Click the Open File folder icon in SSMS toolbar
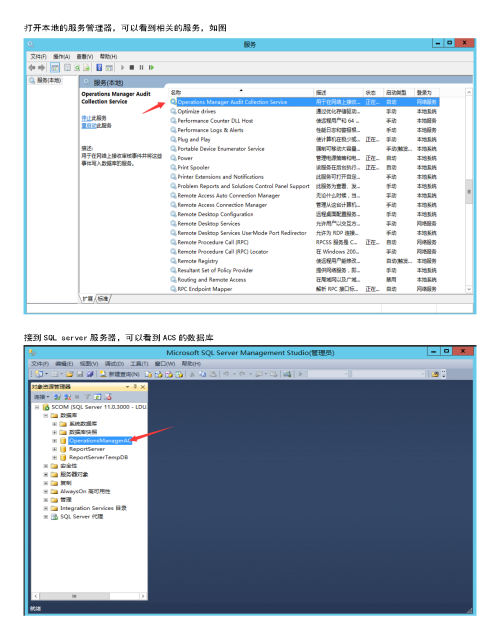 click(x=69, y=374)
